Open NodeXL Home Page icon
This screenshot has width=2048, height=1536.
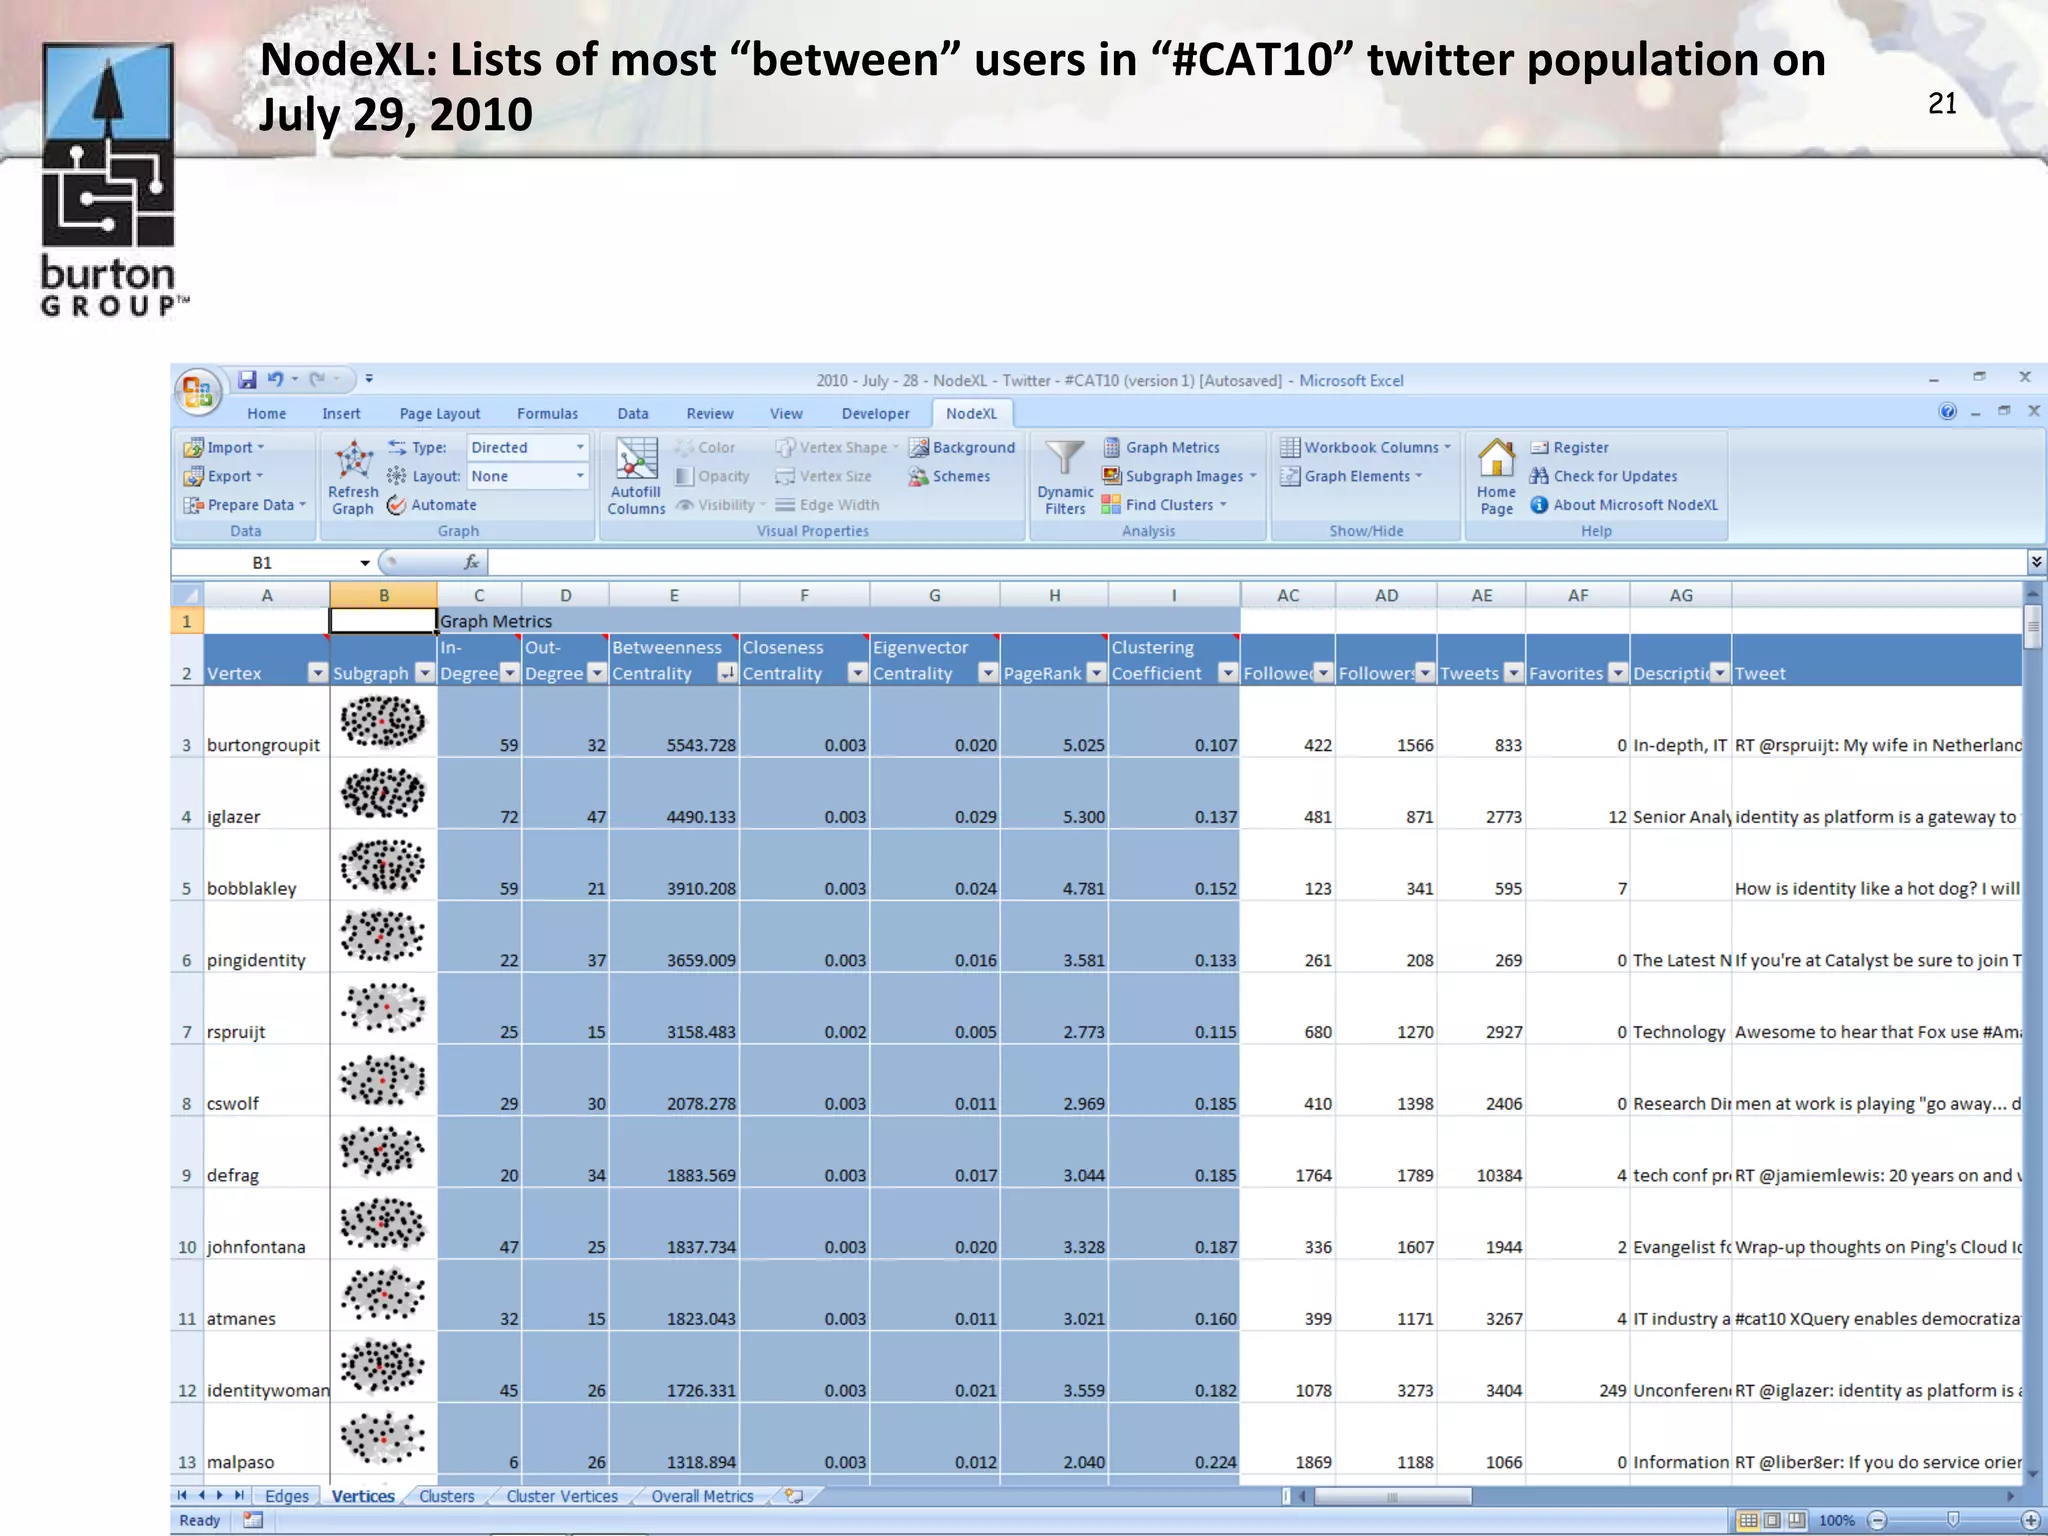[1496, 459]
